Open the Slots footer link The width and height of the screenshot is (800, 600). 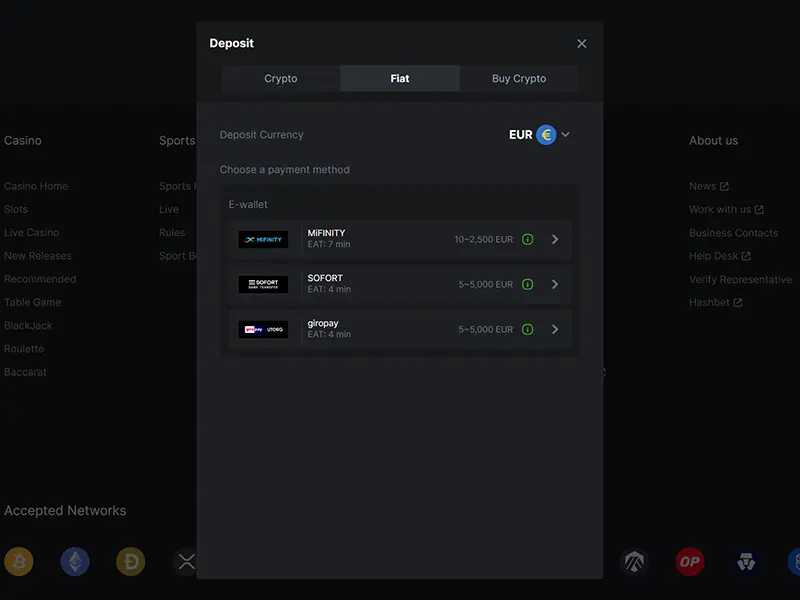16,209
